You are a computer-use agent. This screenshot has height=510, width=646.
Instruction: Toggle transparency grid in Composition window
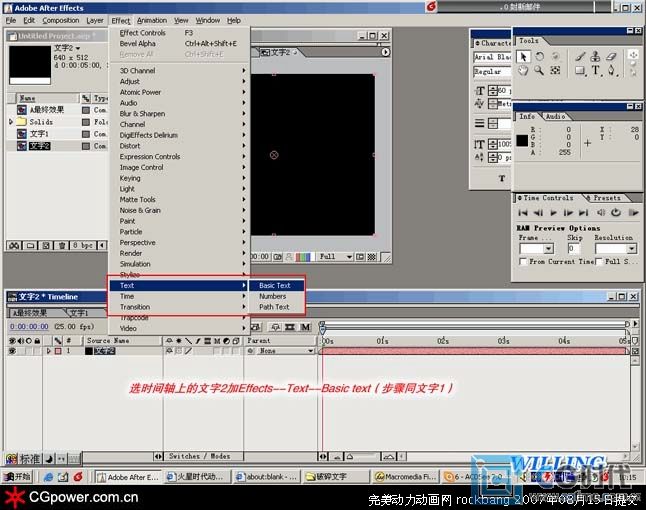tap(372, 257)
